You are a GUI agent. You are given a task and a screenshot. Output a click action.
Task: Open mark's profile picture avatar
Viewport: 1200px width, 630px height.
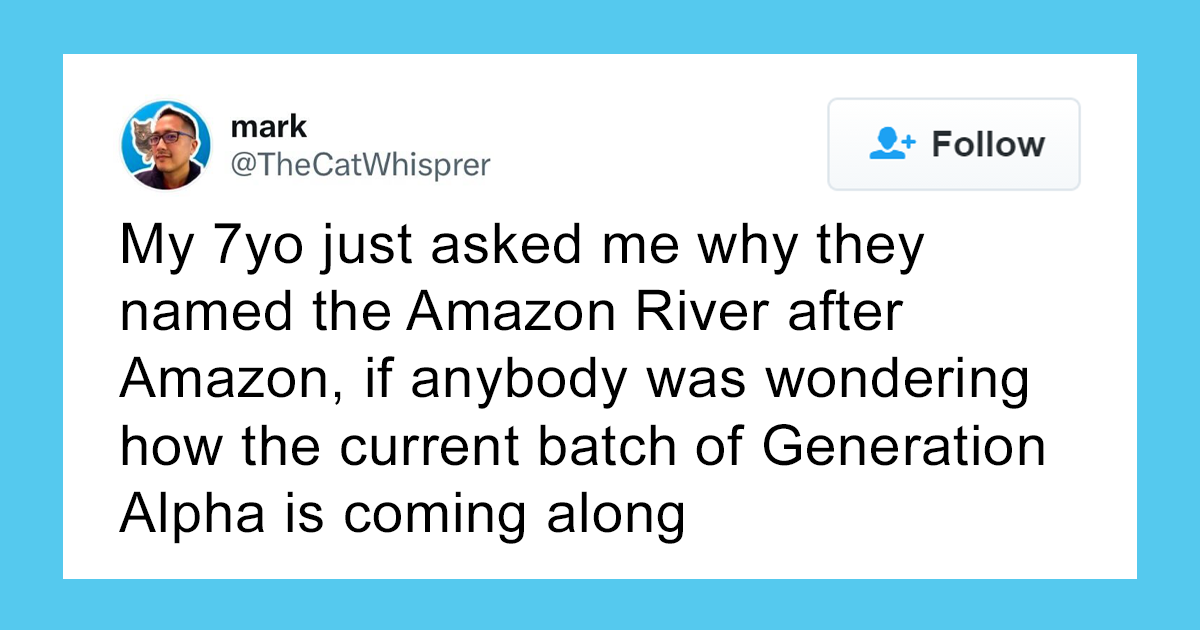pos(166,145)
